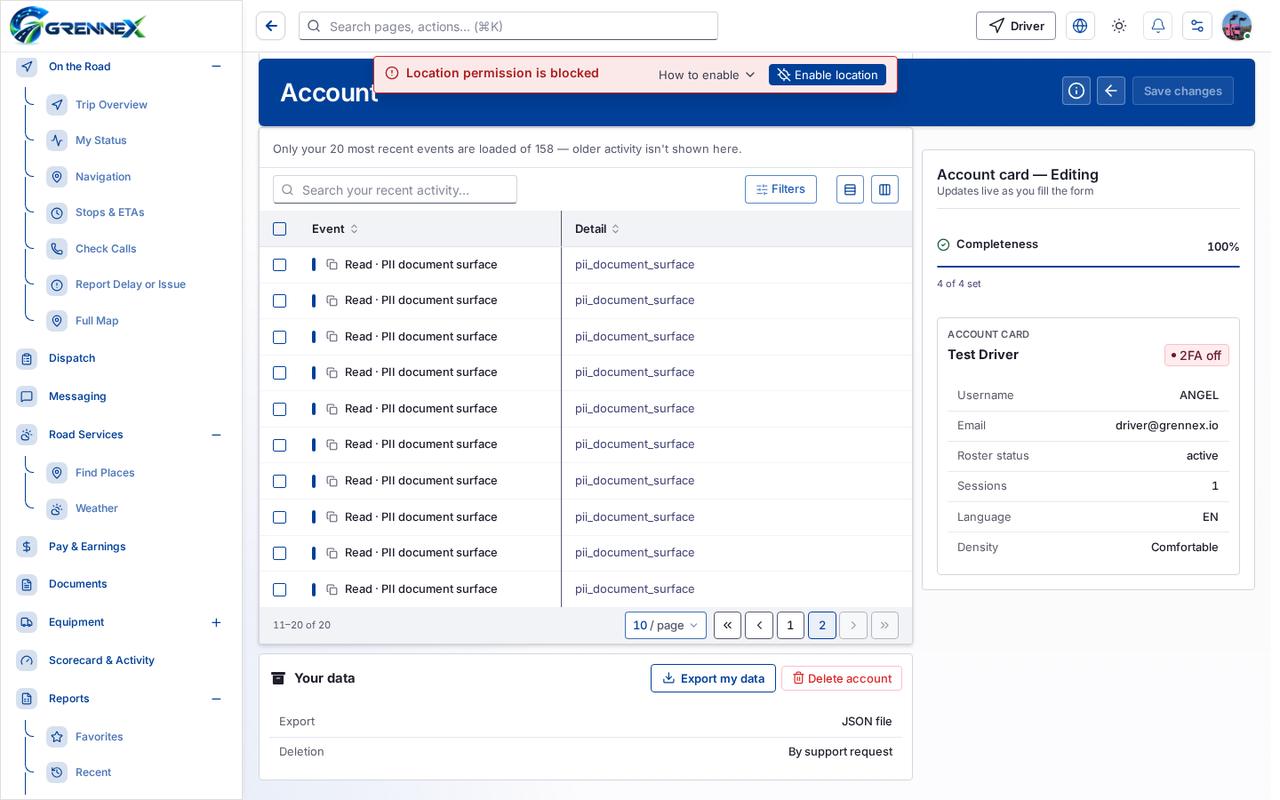Click the Grennex logo

pos(78,26)
